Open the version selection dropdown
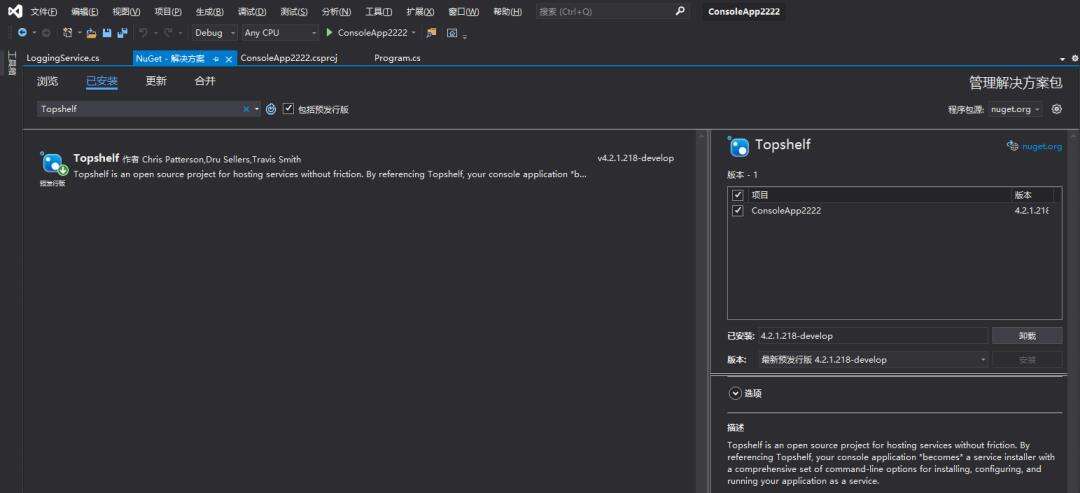The image size is (1080, 493). click(873, 359)
